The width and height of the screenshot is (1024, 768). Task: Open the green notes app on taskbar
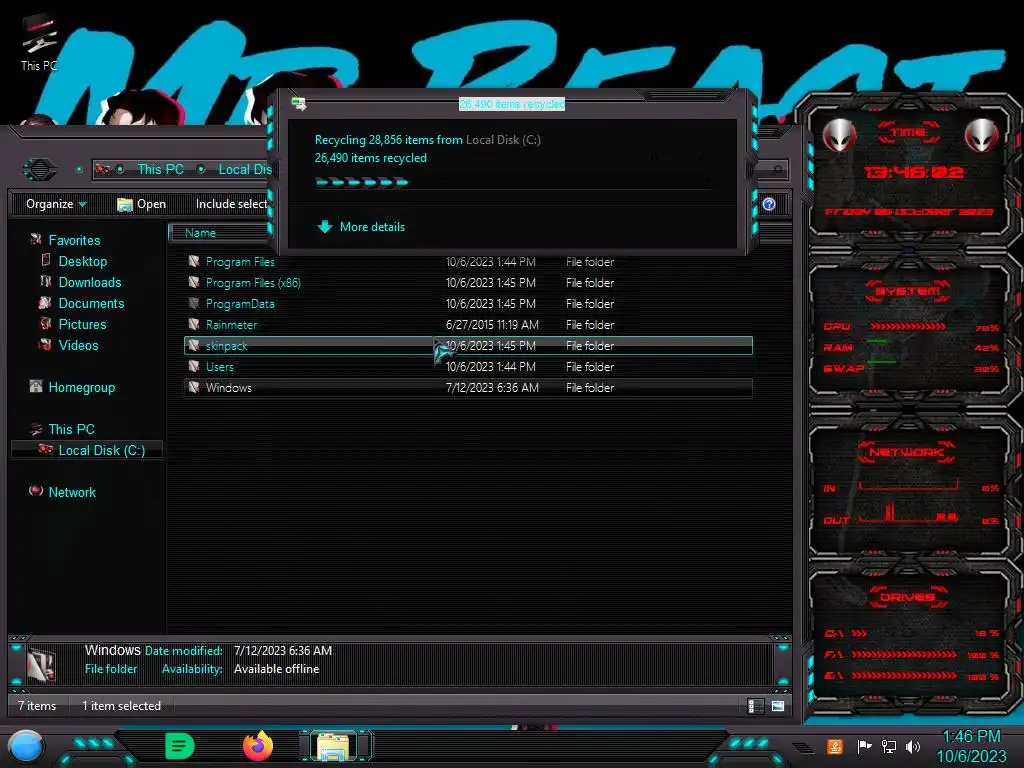180,746
